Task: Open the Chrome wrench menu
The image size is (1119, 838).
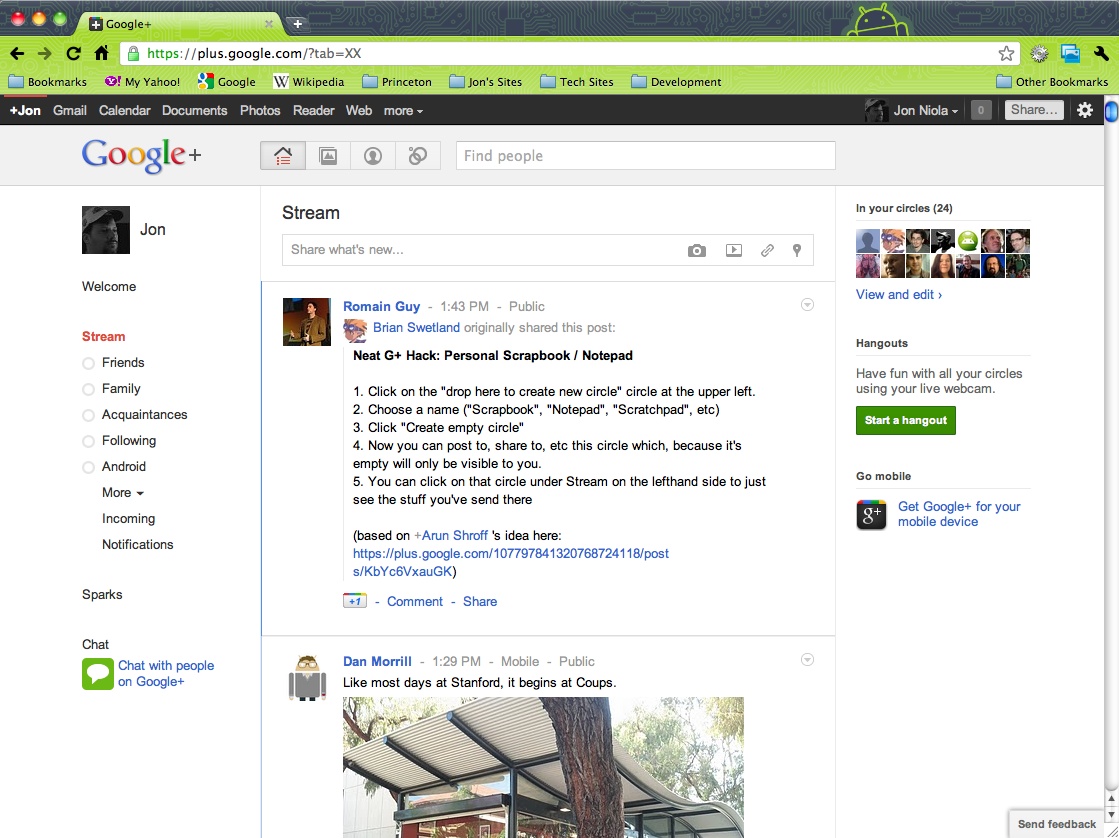Action: (1100, 54)
